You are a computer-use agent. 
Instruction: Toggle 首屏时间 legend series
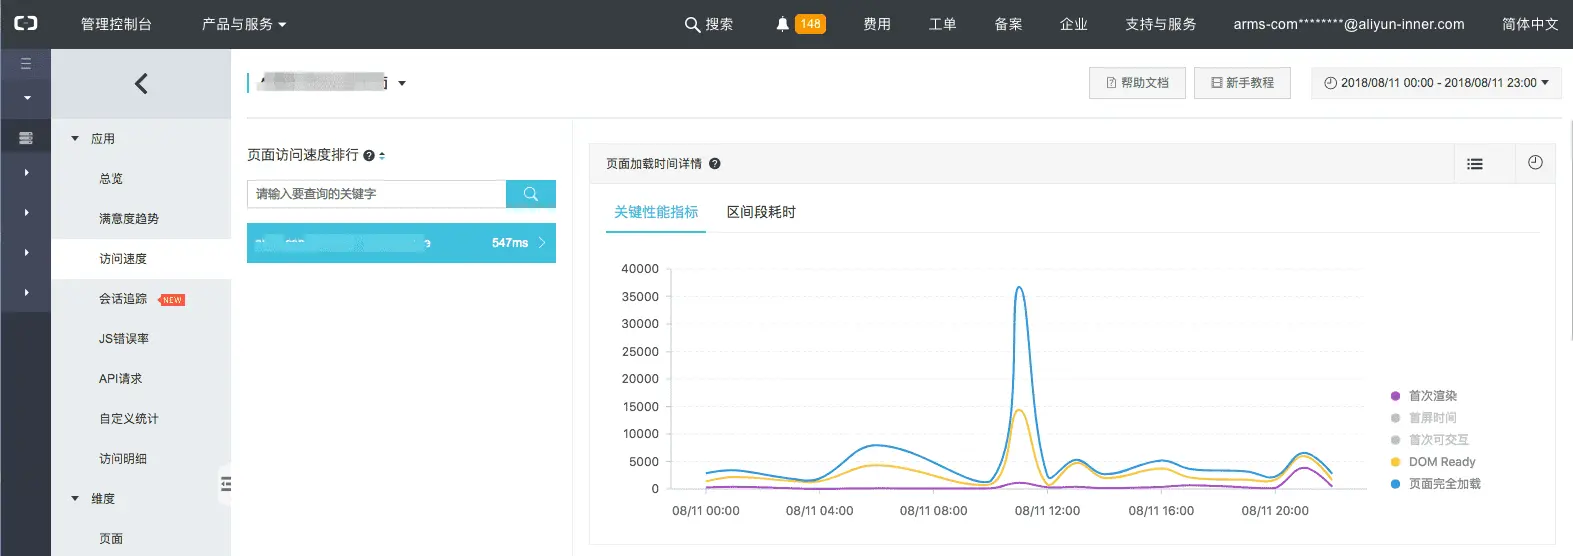[x=1423, y=418]
